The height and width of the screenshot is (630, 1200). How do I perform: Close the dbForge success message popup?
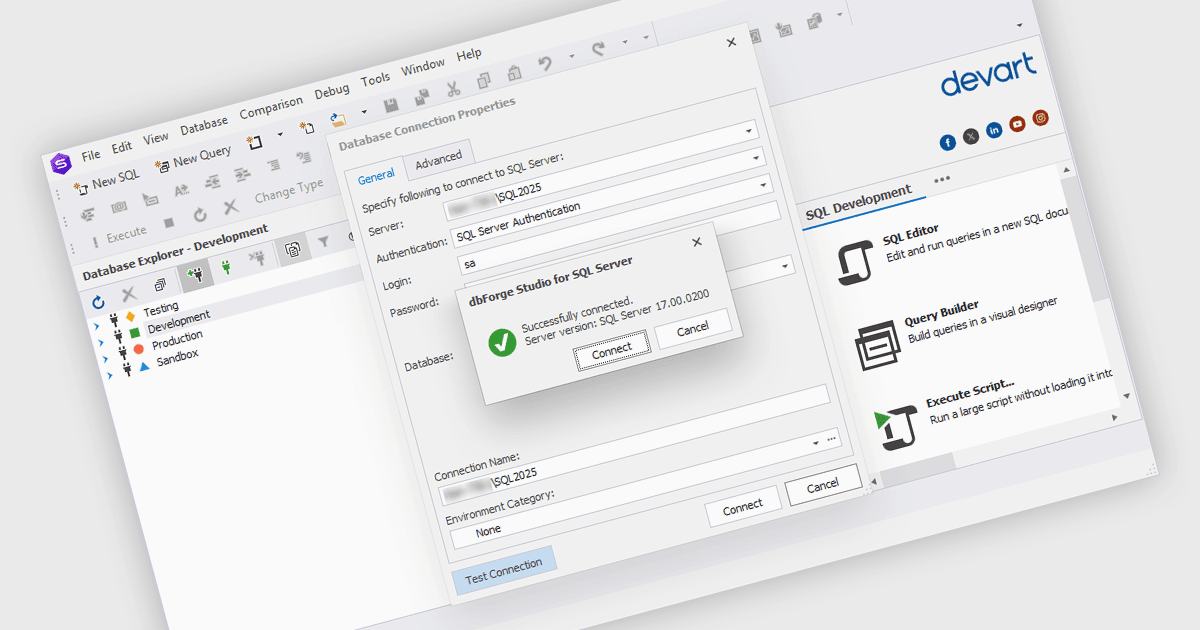697,242
